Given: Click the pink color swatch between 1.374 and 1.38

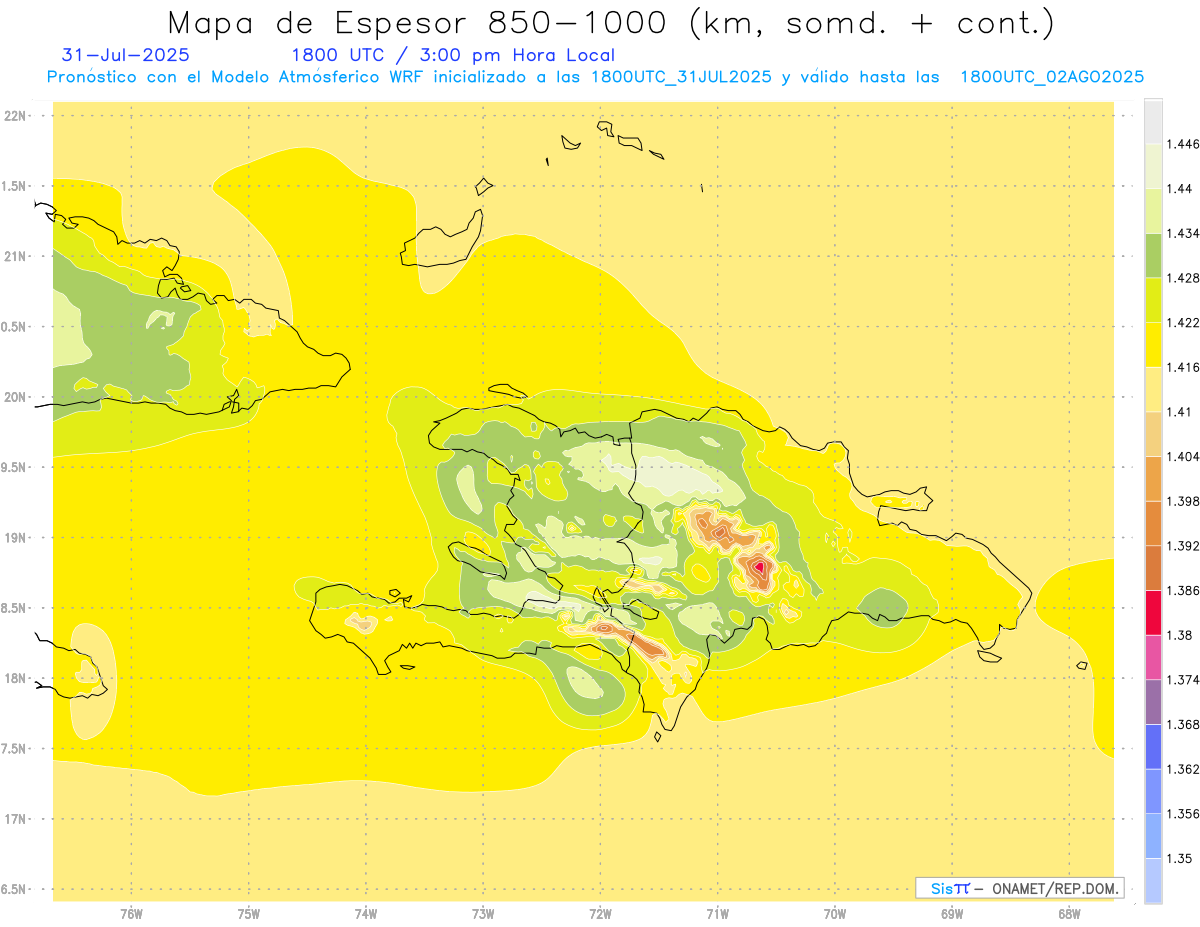Looking at the screenshot, I should (1153, 657).
